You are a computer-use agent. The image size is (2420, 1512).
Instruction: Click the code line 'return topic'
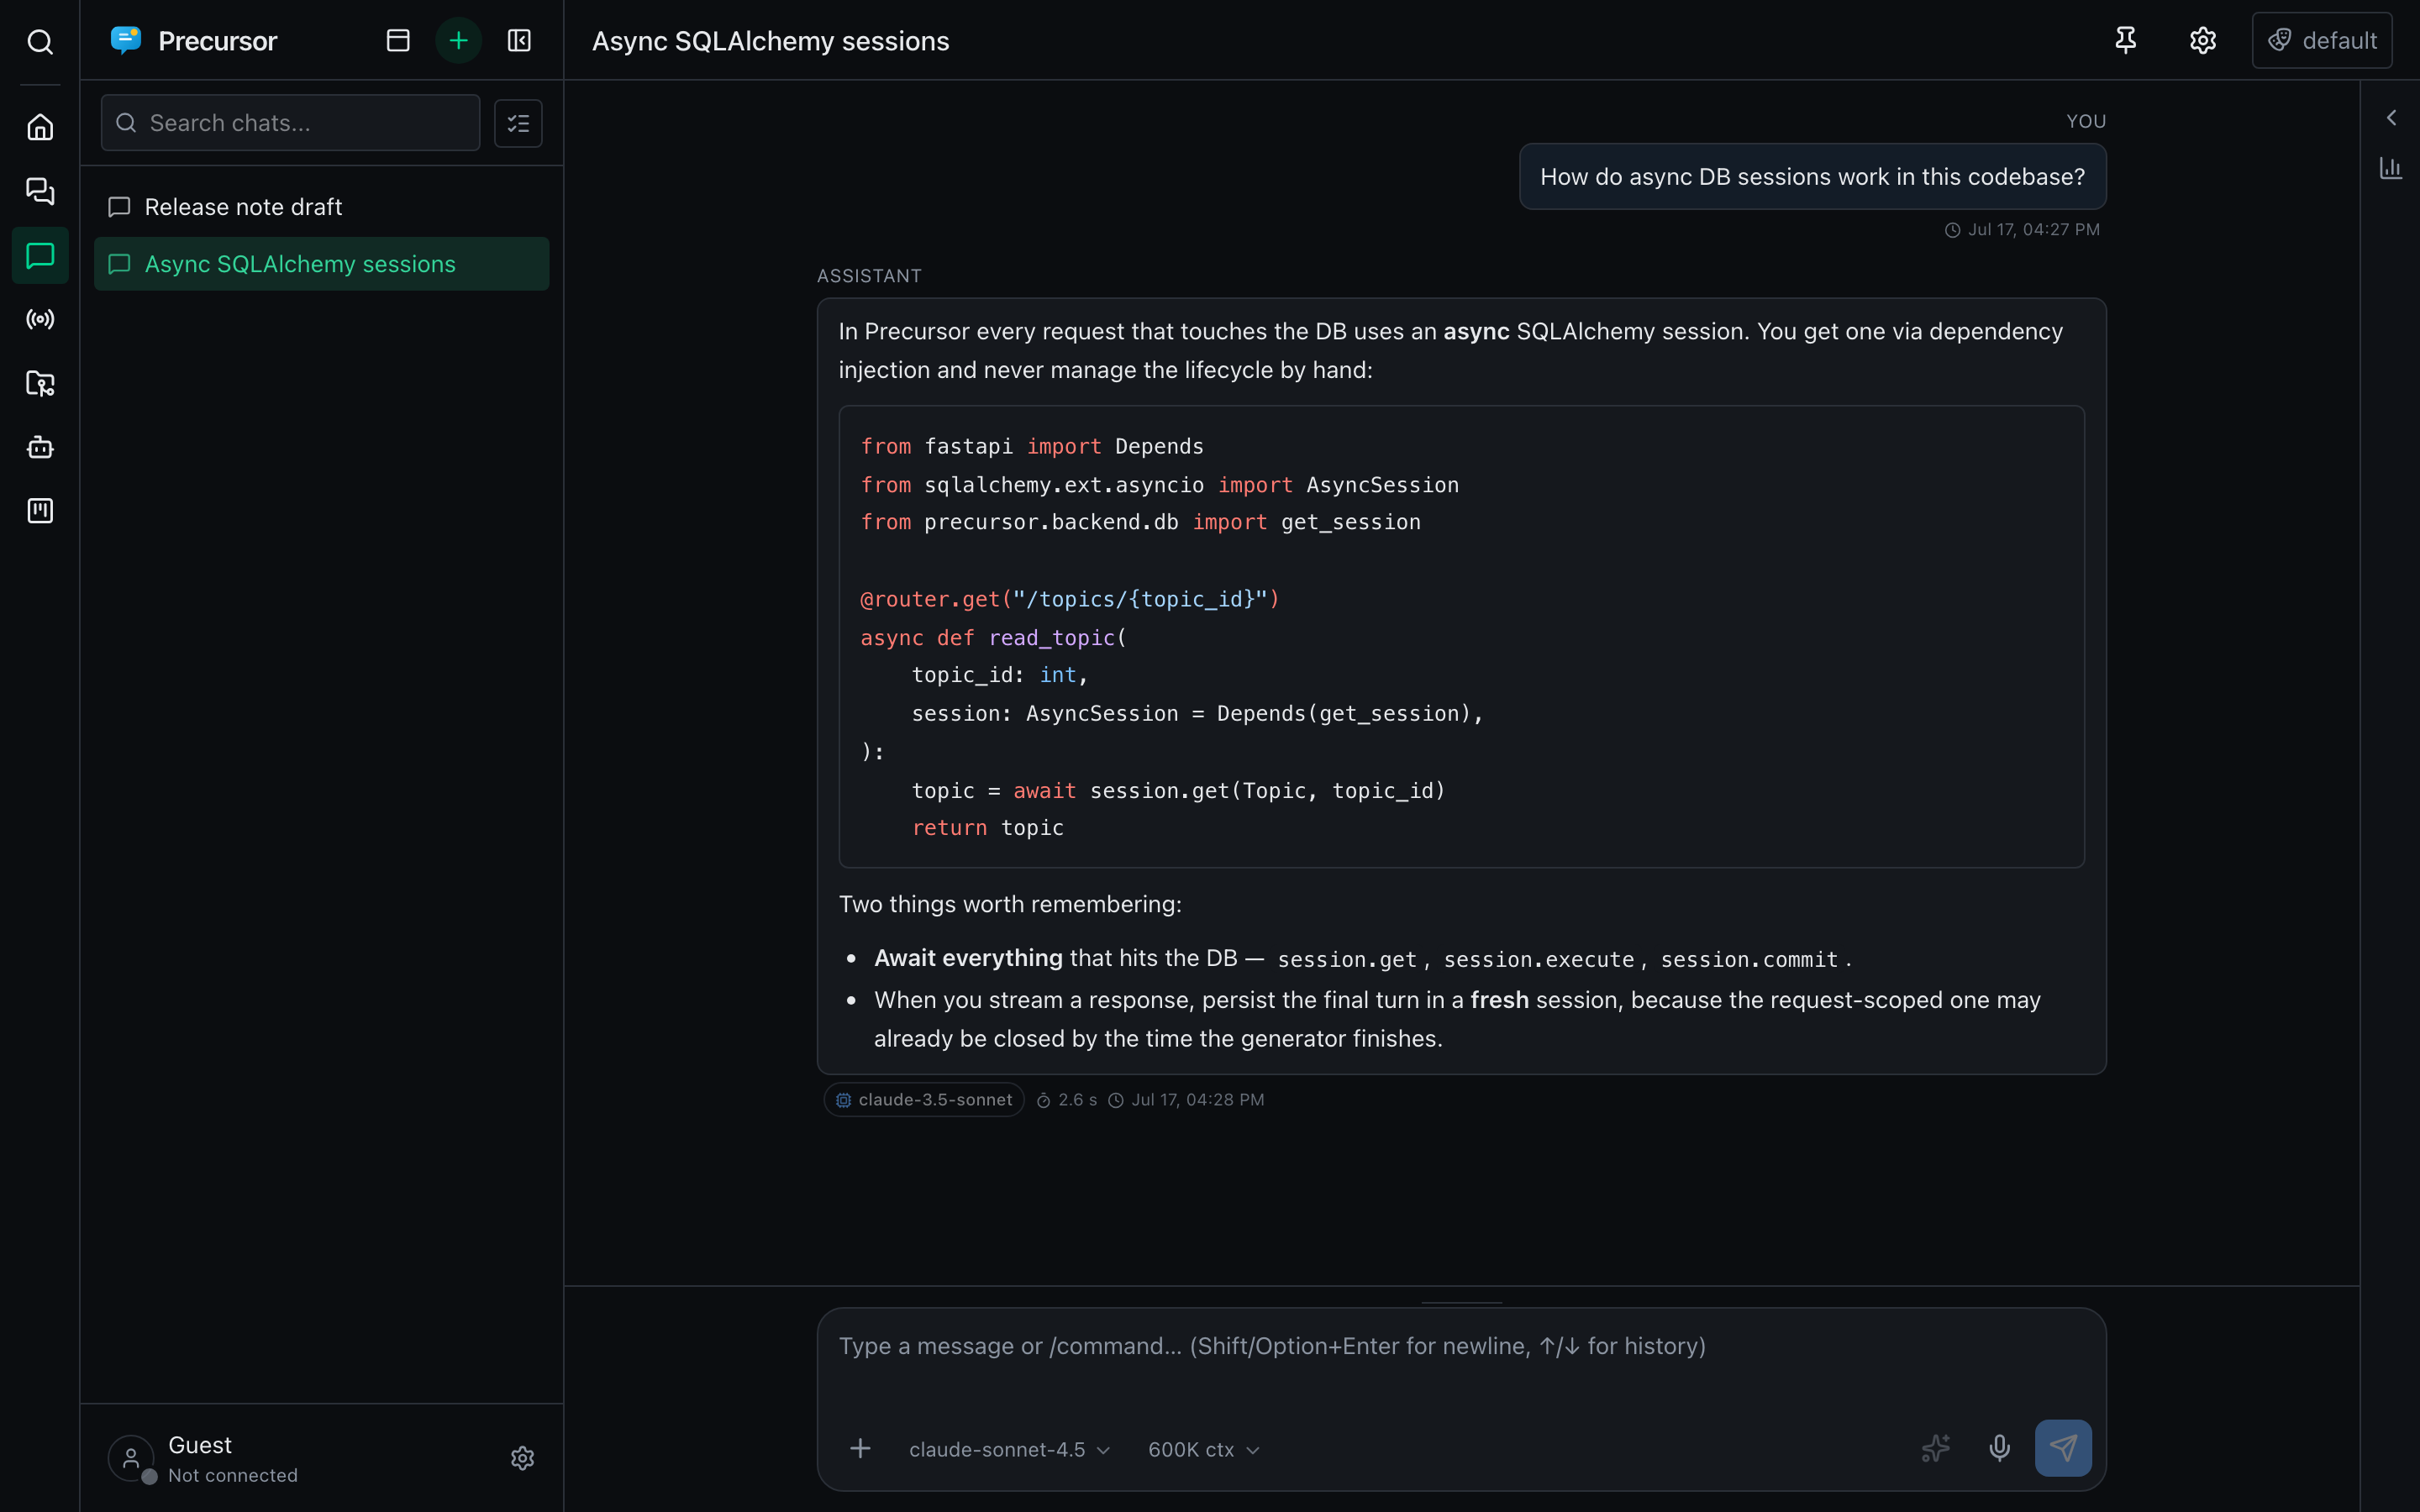pyautogui.click(x=987, y=828)
